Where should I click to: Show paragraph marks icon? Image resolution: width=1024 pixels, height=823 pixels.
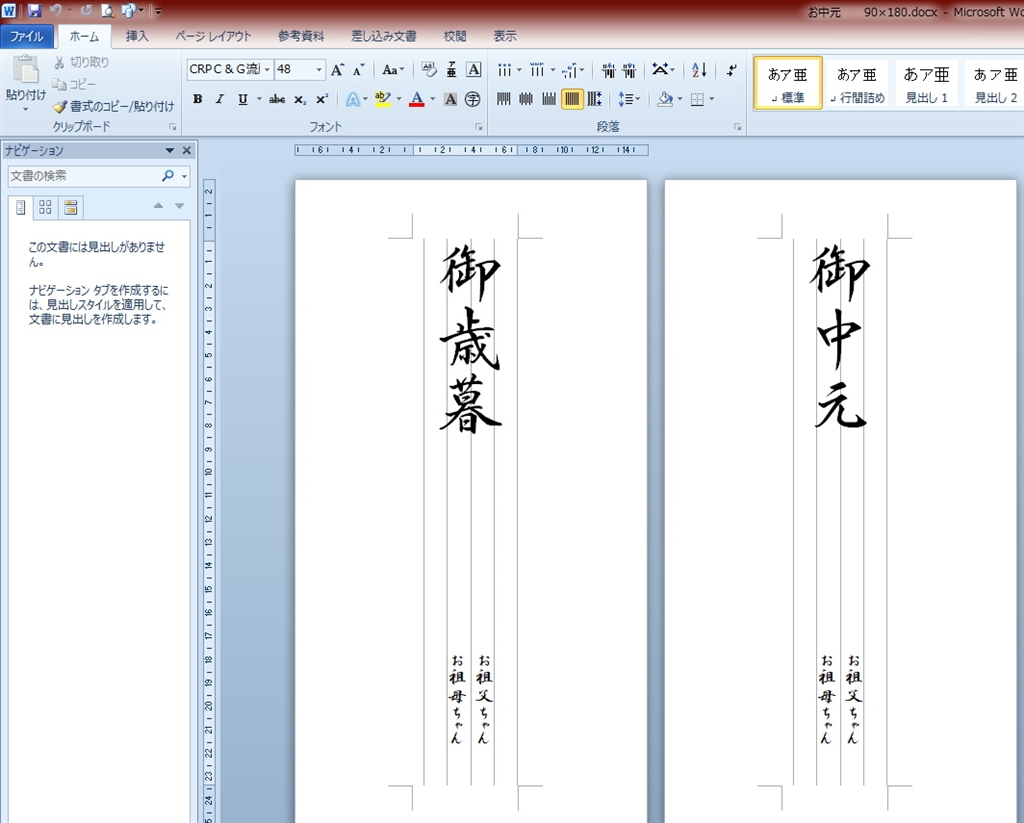pos(731,70)
